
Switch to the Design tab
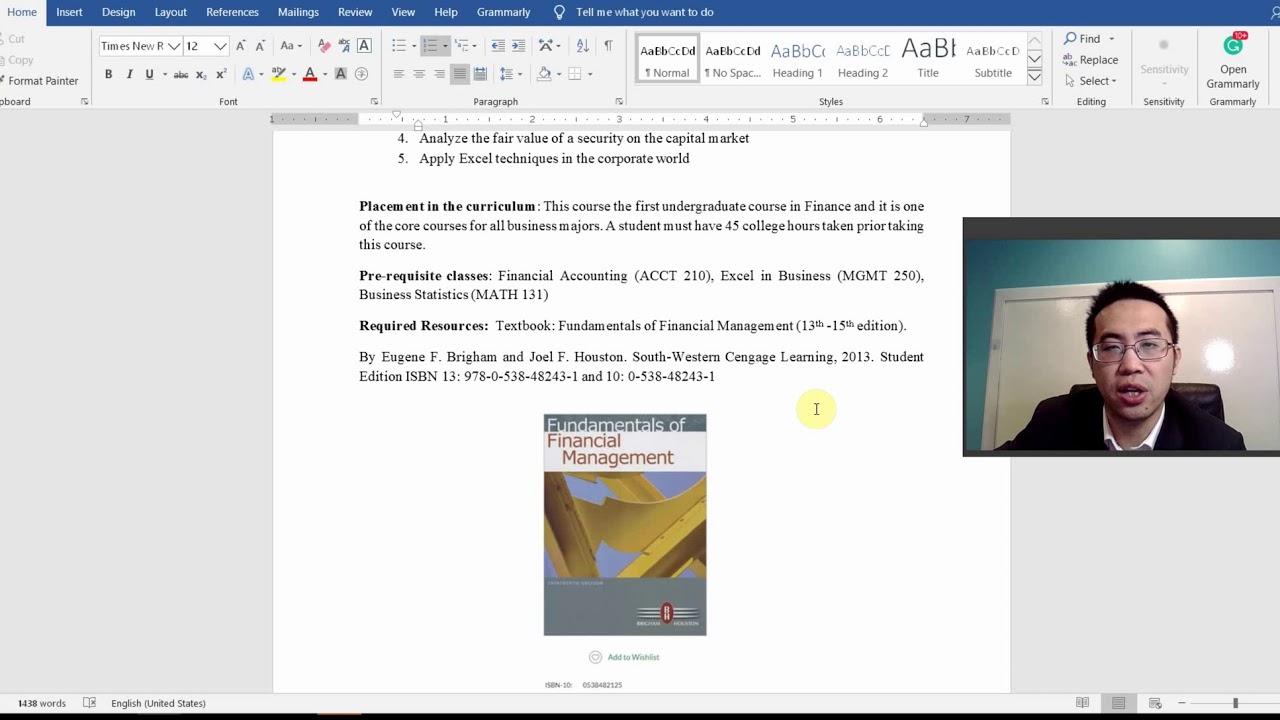[x=118, y=12]
